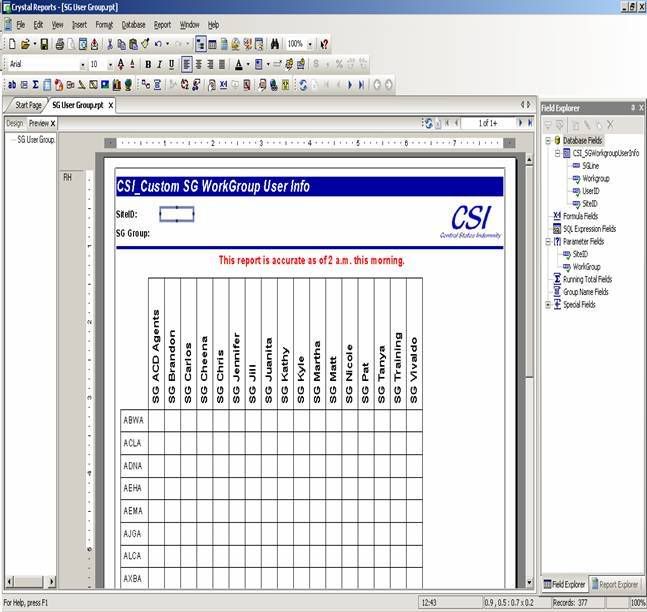
Task: Toggle Center alignment
Action: (x=198, y=64)
